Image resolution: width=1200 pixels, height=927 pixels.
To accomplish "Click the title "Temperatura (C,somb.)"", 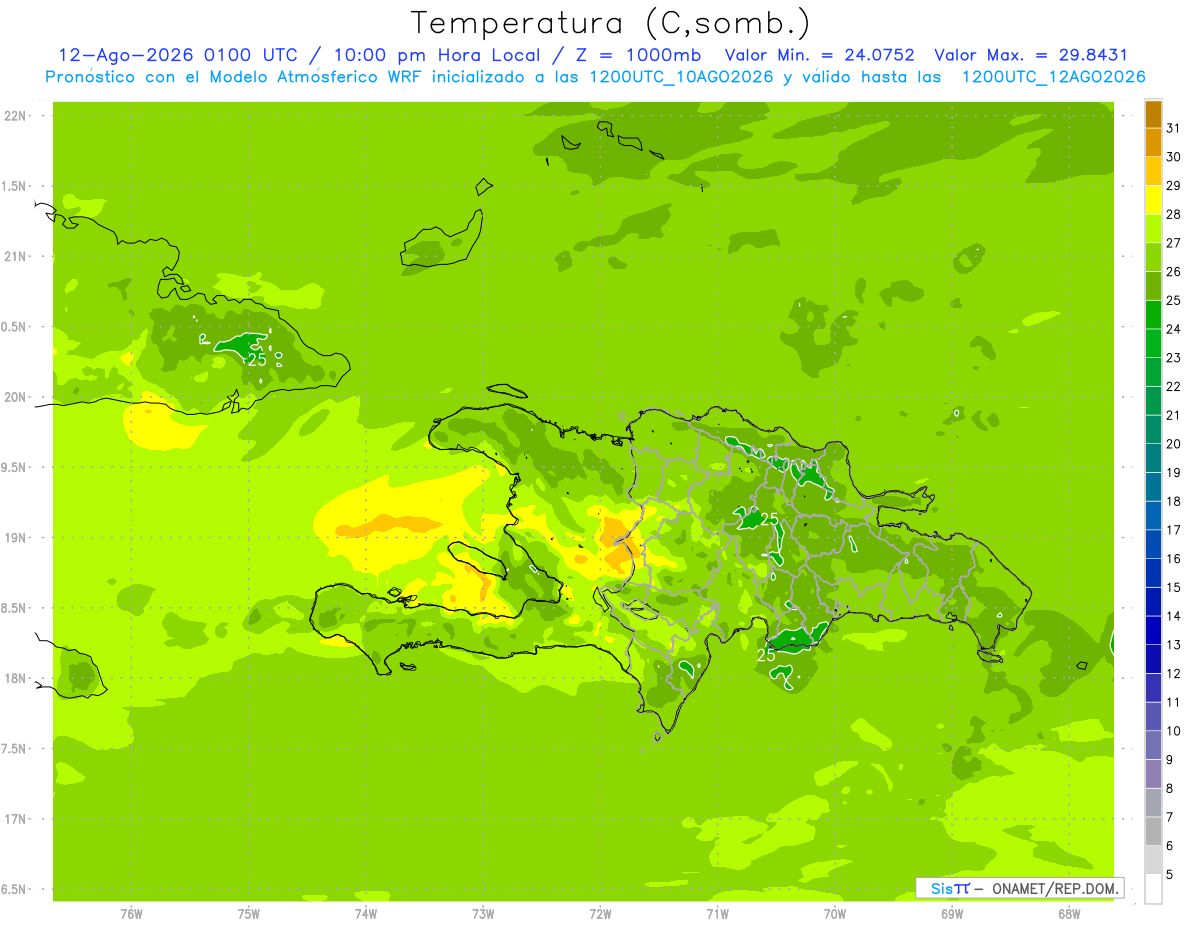I will point(611,23).
